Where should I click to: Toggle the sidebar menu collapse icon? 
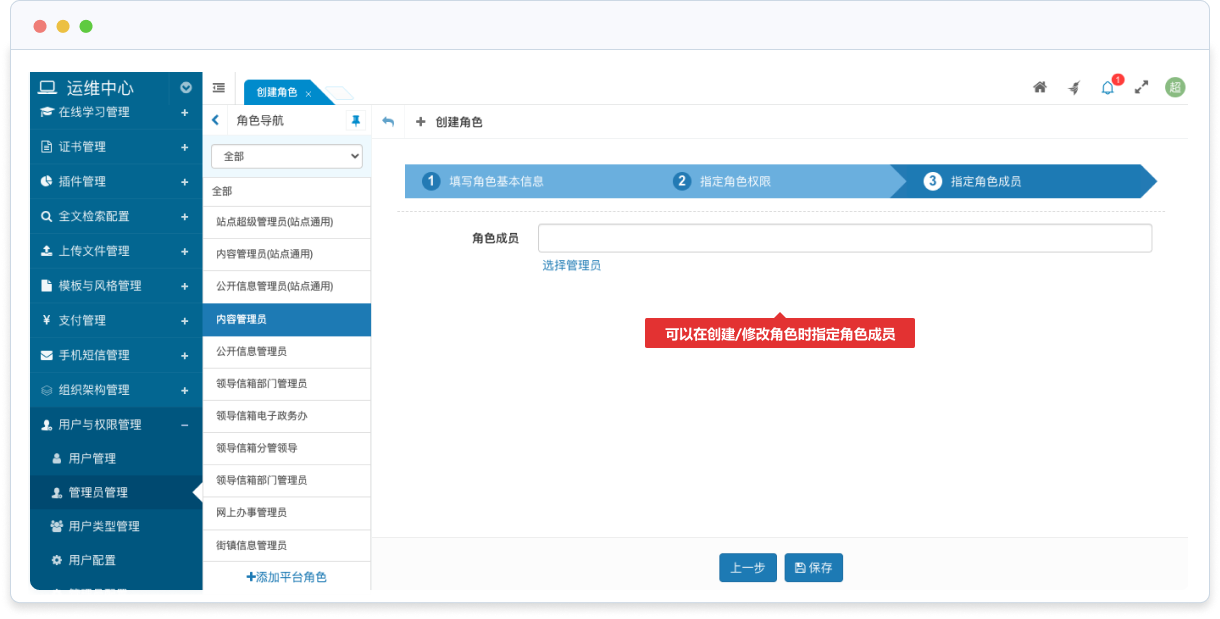click(218, 88)
